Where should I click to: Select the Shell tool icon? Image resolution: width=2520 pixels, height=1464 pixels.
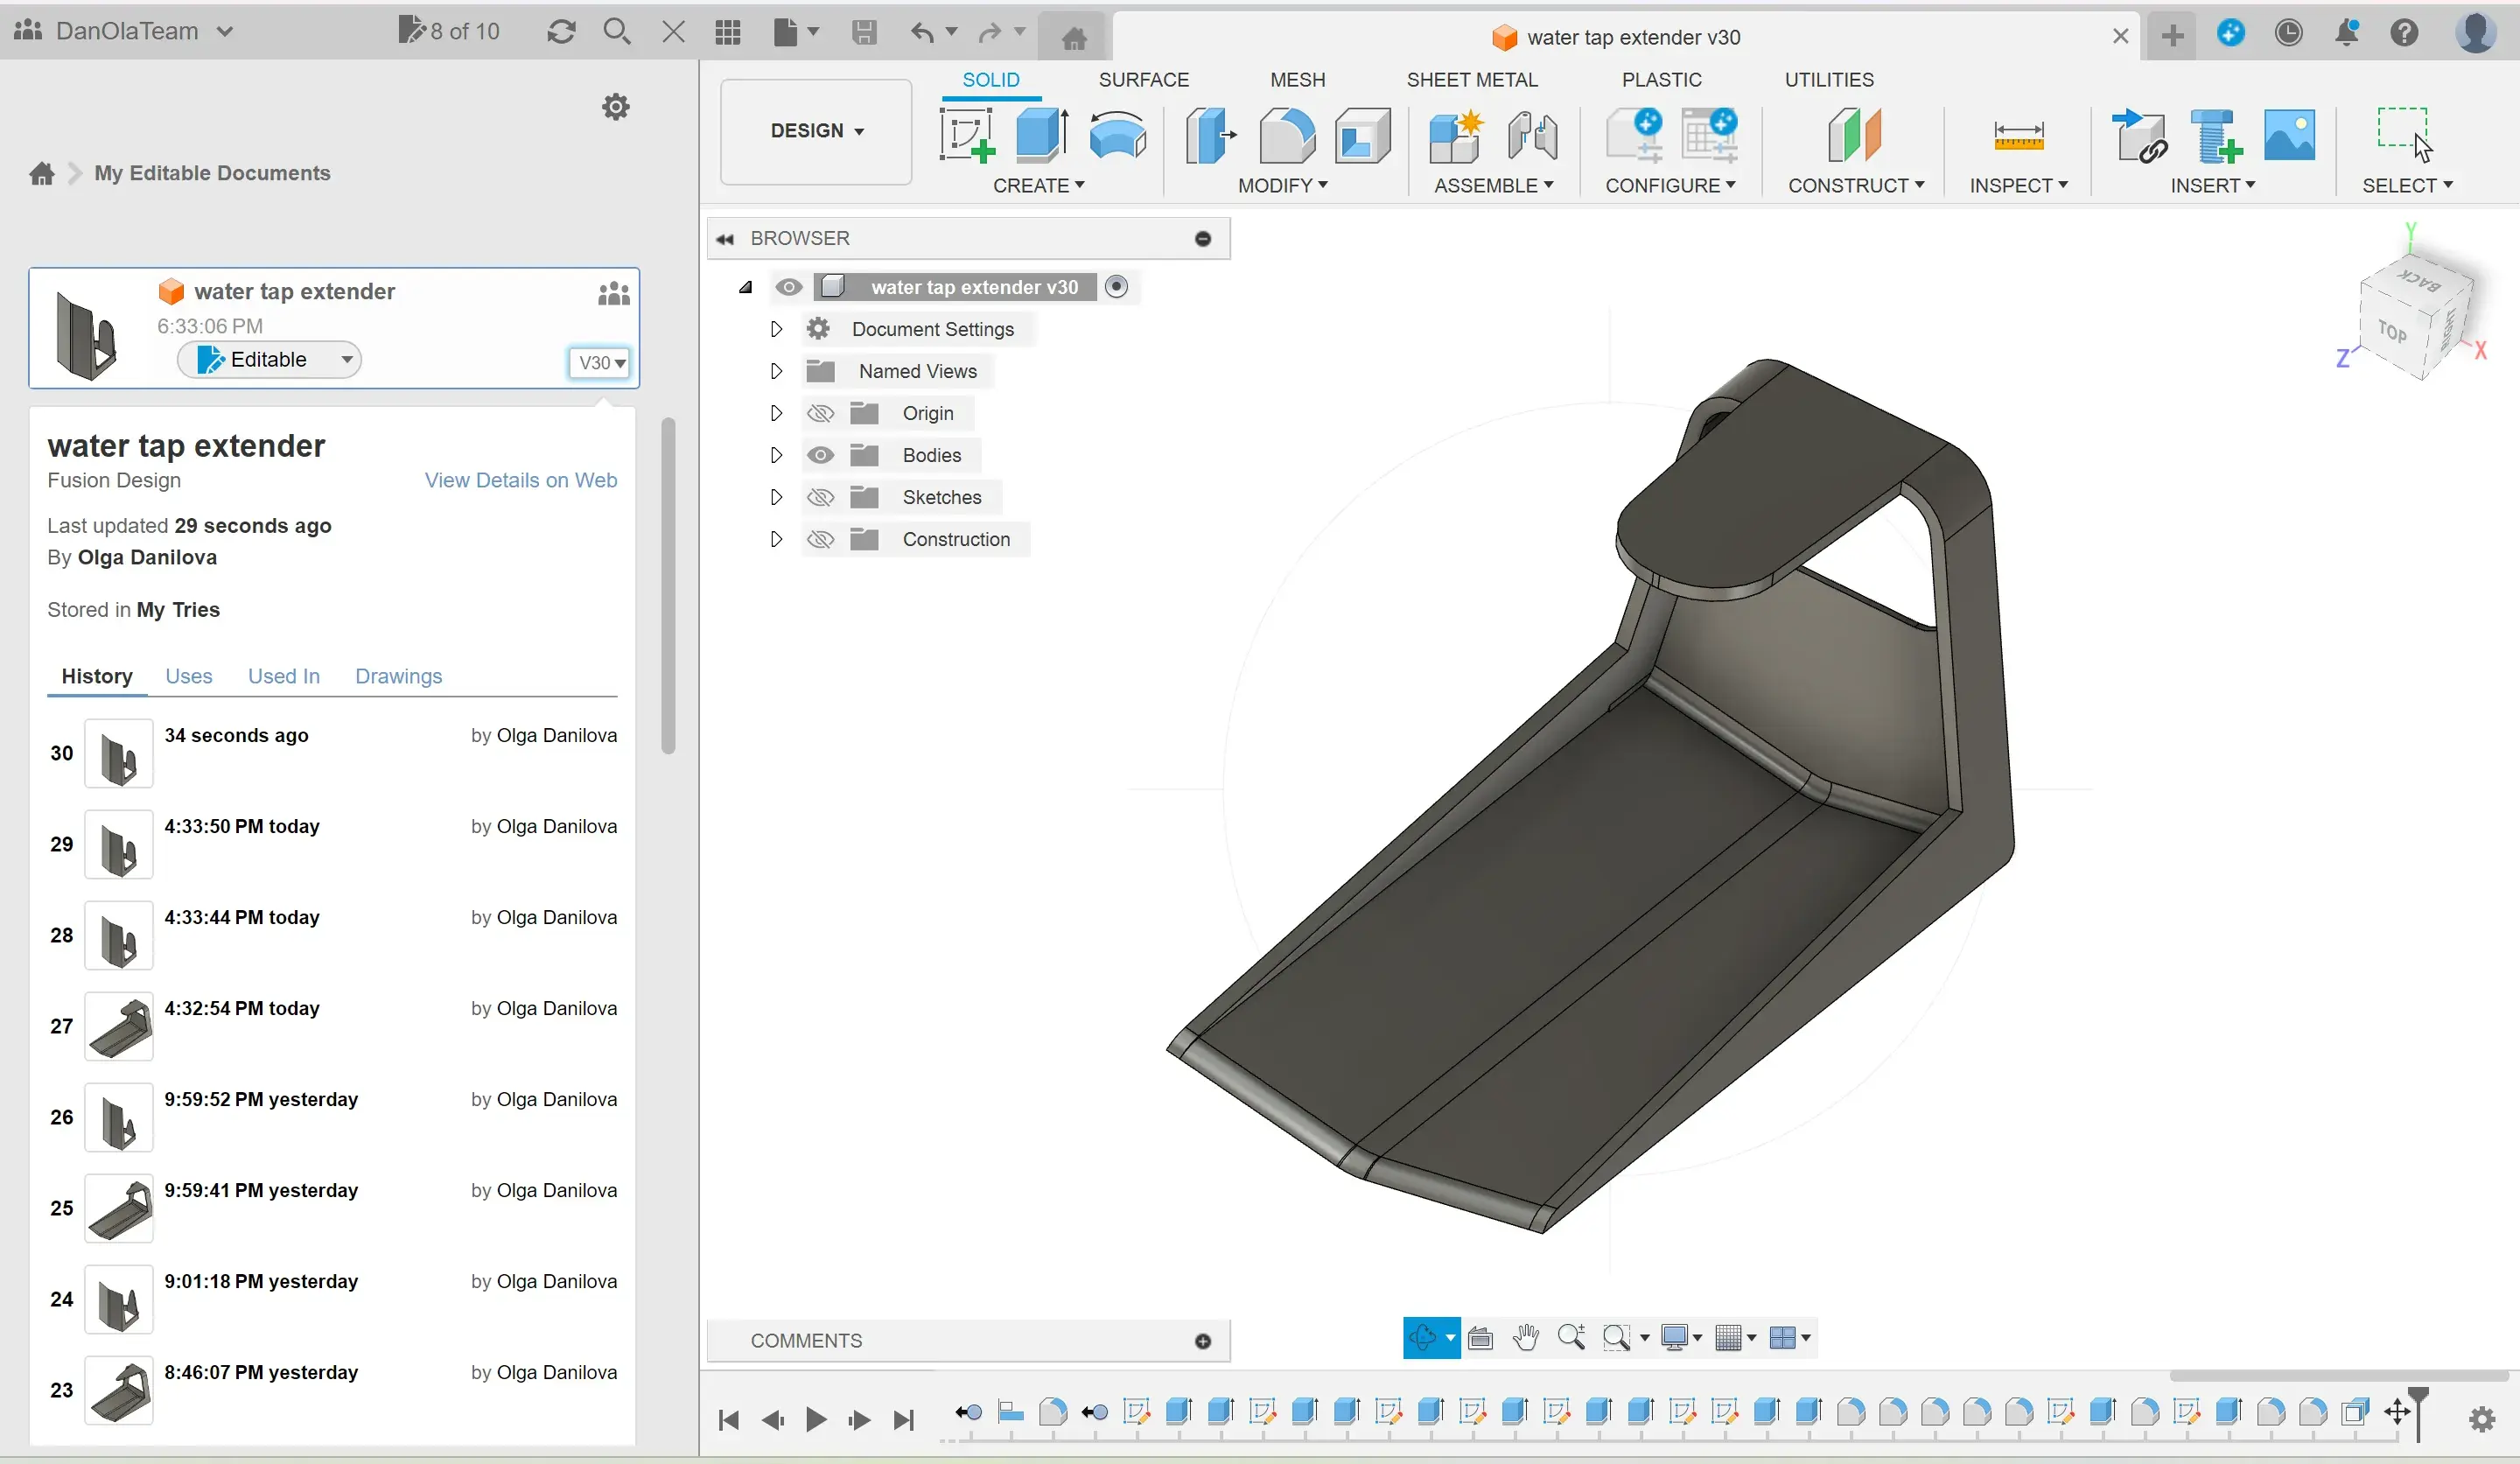1362,135
